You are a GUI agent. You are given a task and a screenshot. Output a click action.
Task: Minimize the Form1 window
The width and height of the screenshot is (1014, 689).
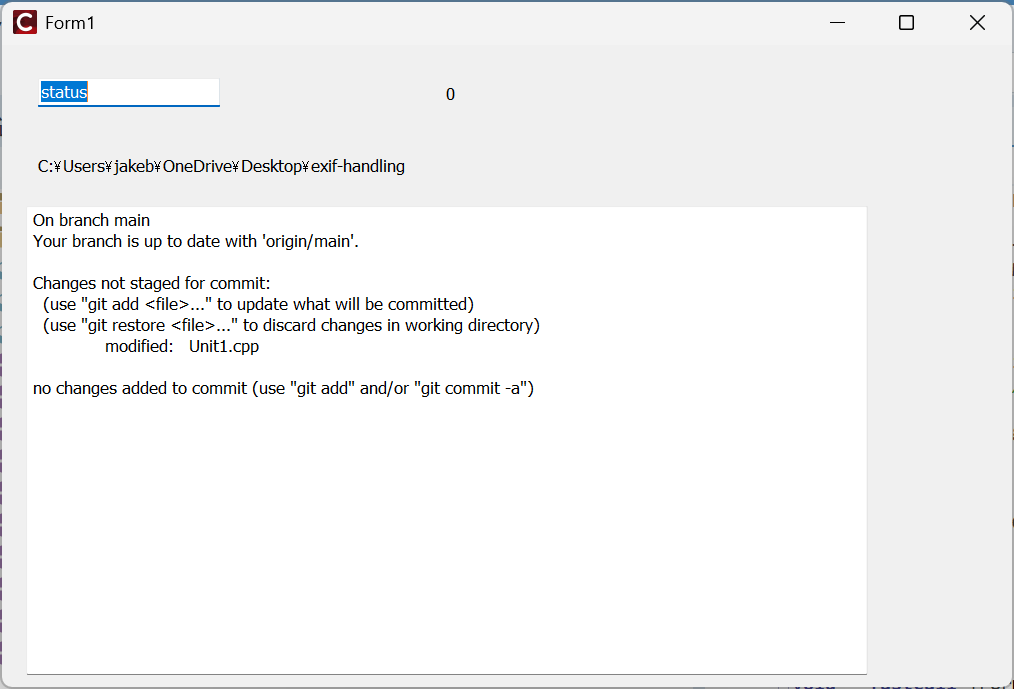point(837,22)
